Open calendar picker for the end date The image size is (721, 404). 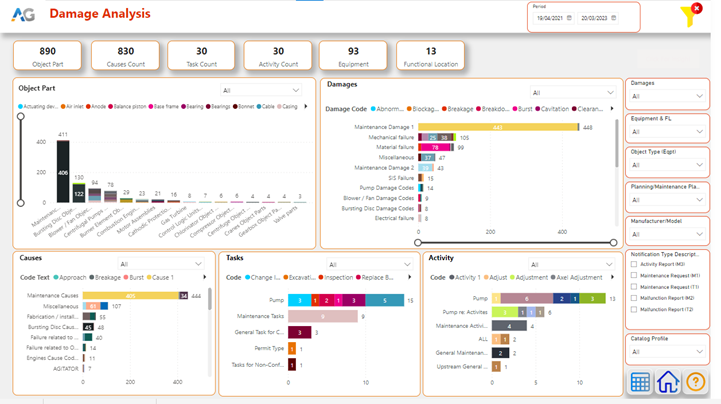click(613, 18)
